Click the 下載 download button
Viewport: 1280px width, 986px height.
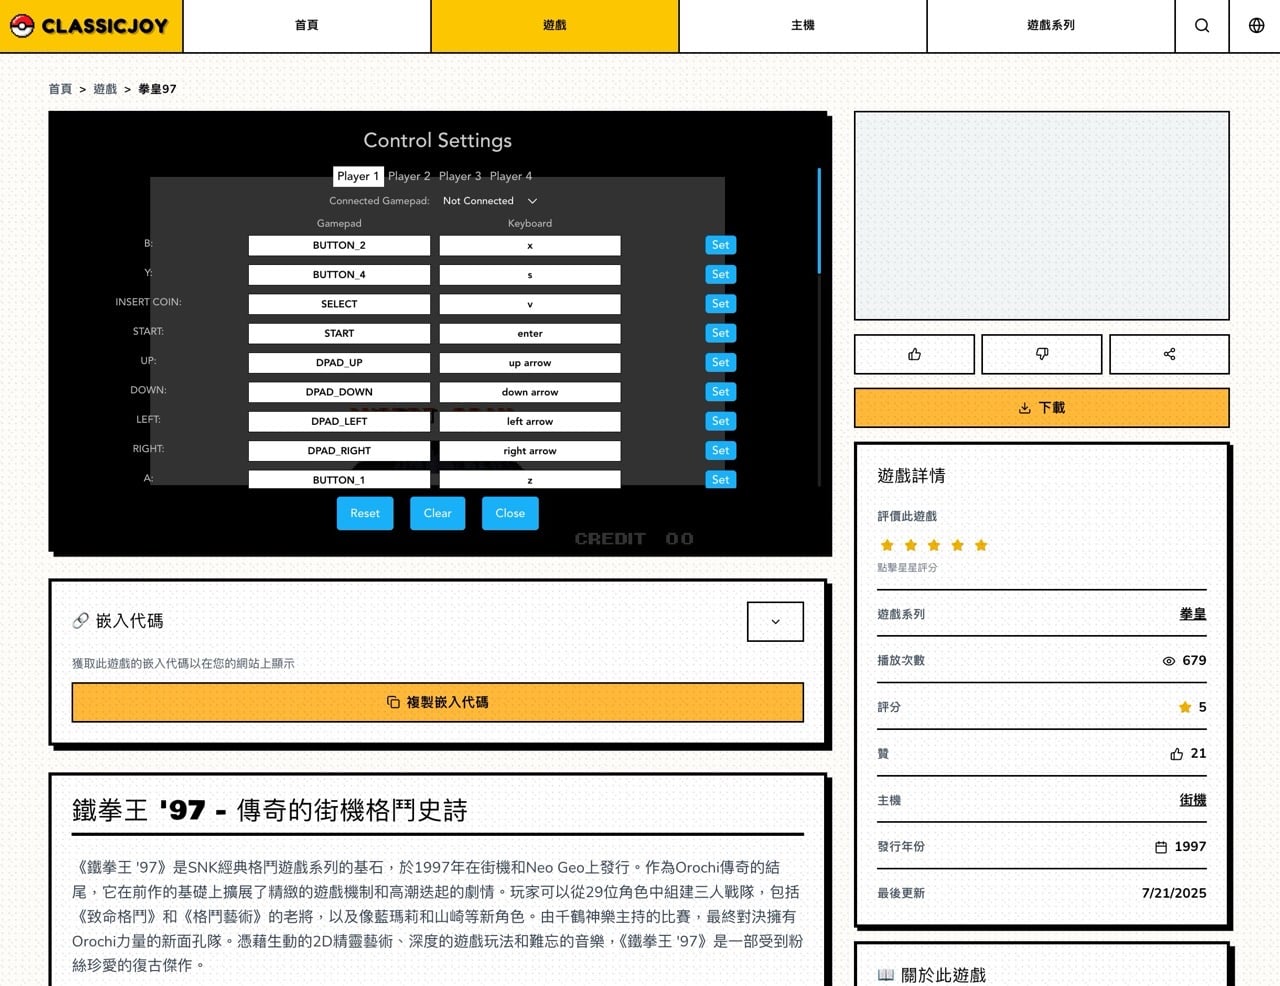(1042, 408)
